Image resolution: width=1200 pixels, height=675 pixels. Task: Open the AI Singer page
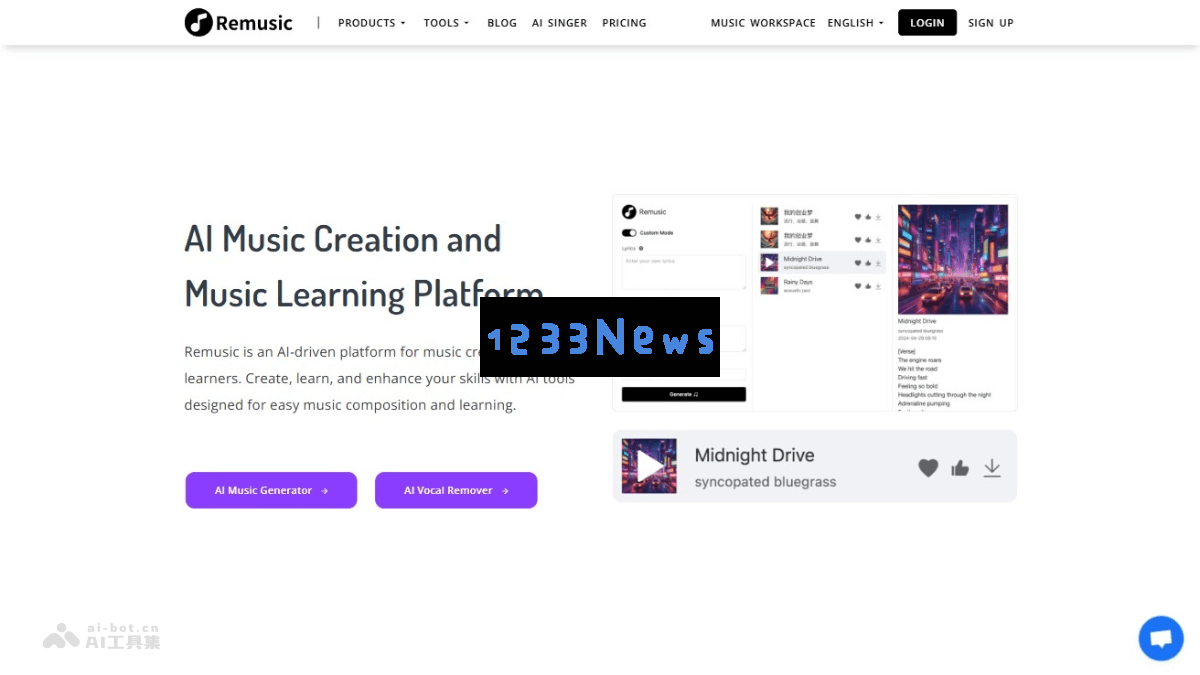click(560, 23)
